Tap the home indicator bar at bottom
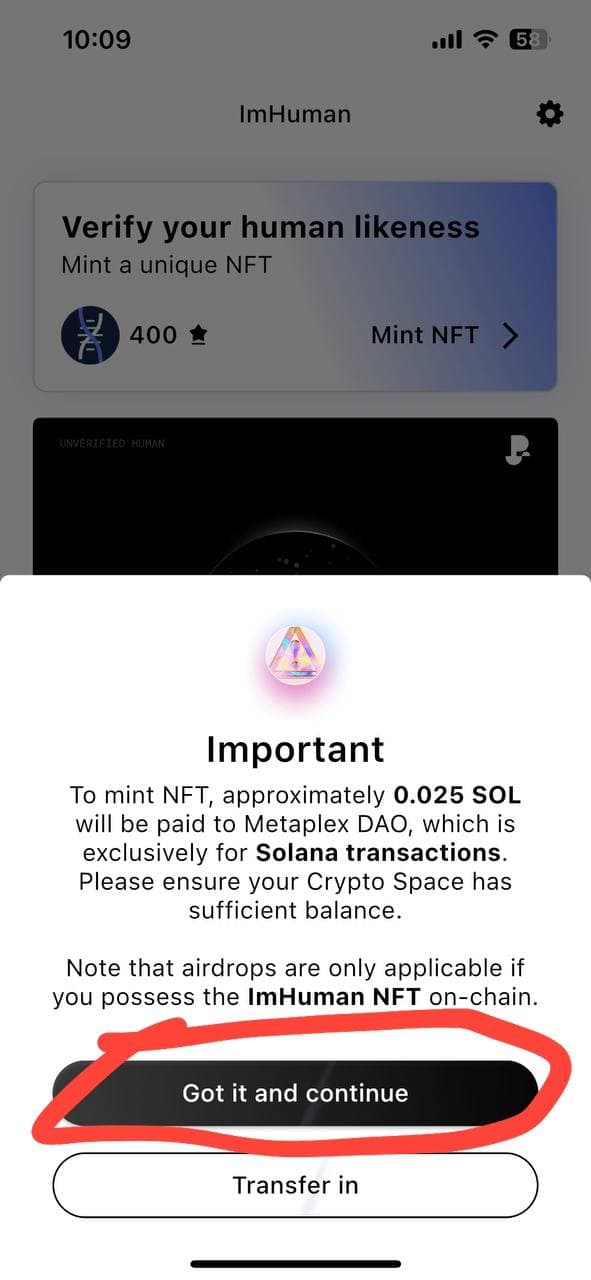This screenshot has height=1280, width=591. point(295,1264)
